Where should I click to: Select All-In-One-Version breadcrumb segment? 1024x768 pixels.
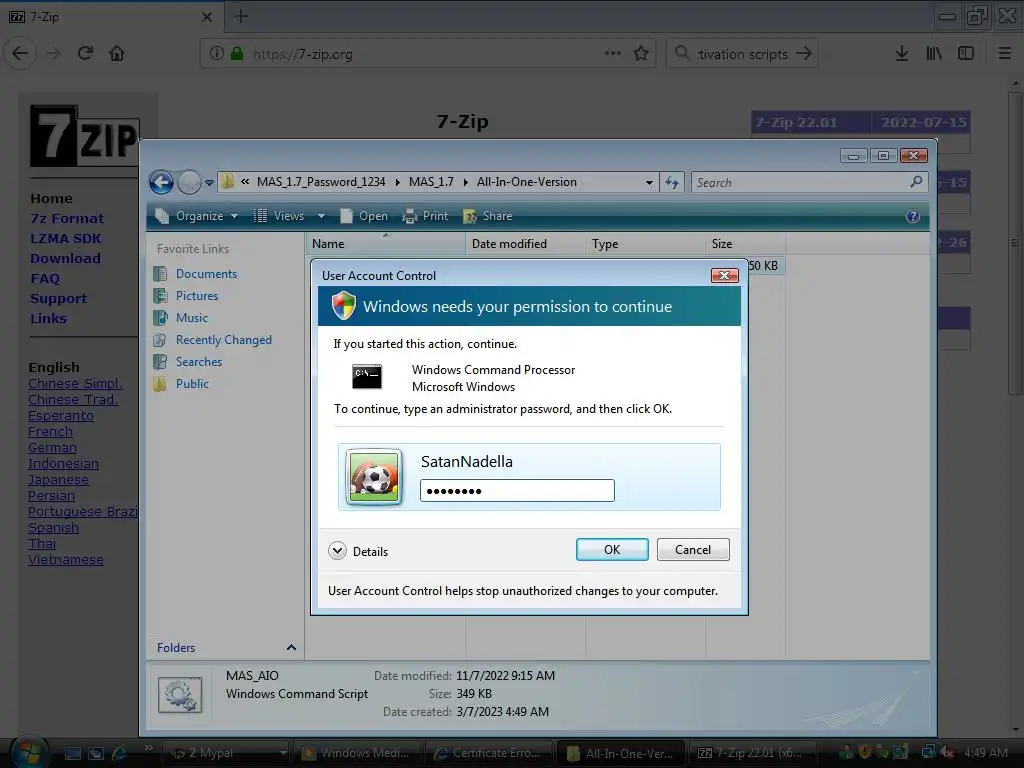(x=526, y=182)
